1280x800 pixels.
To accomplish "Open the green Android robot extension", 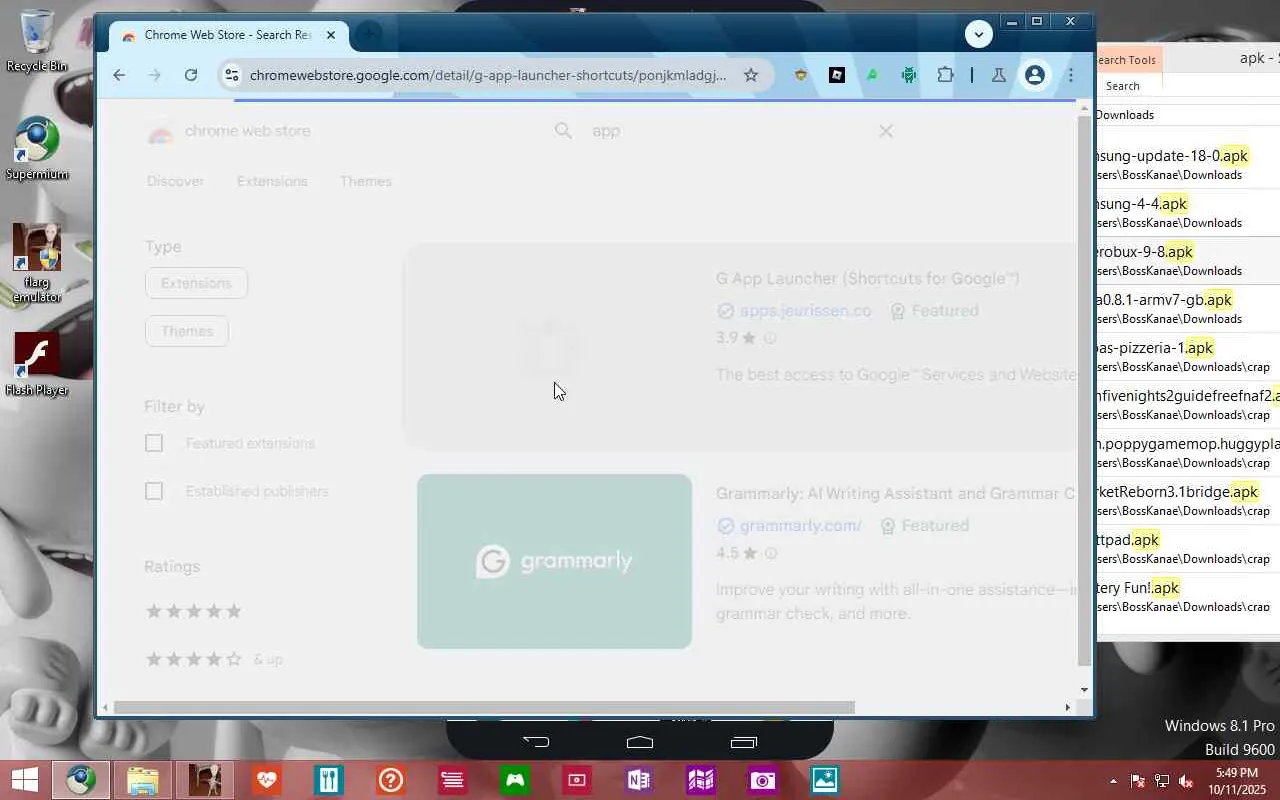I will click(908, 75).
